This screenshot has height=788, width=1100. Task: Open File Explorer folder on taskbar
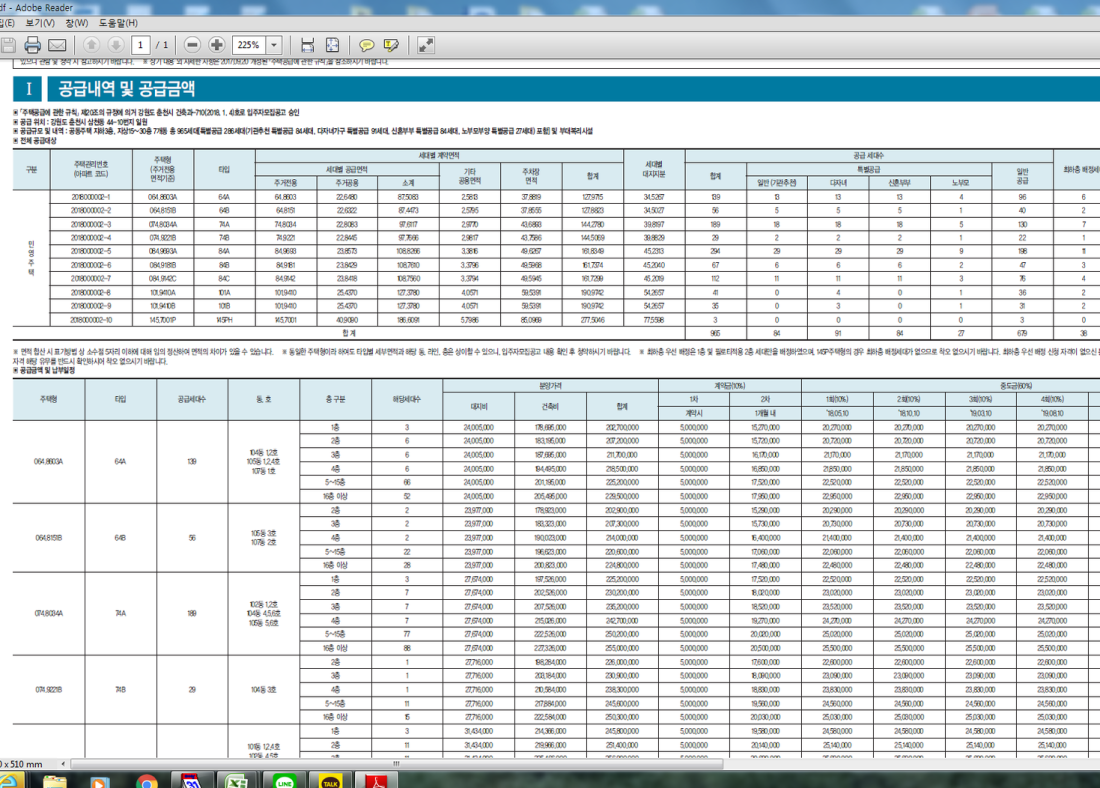(x=55, y=781)
